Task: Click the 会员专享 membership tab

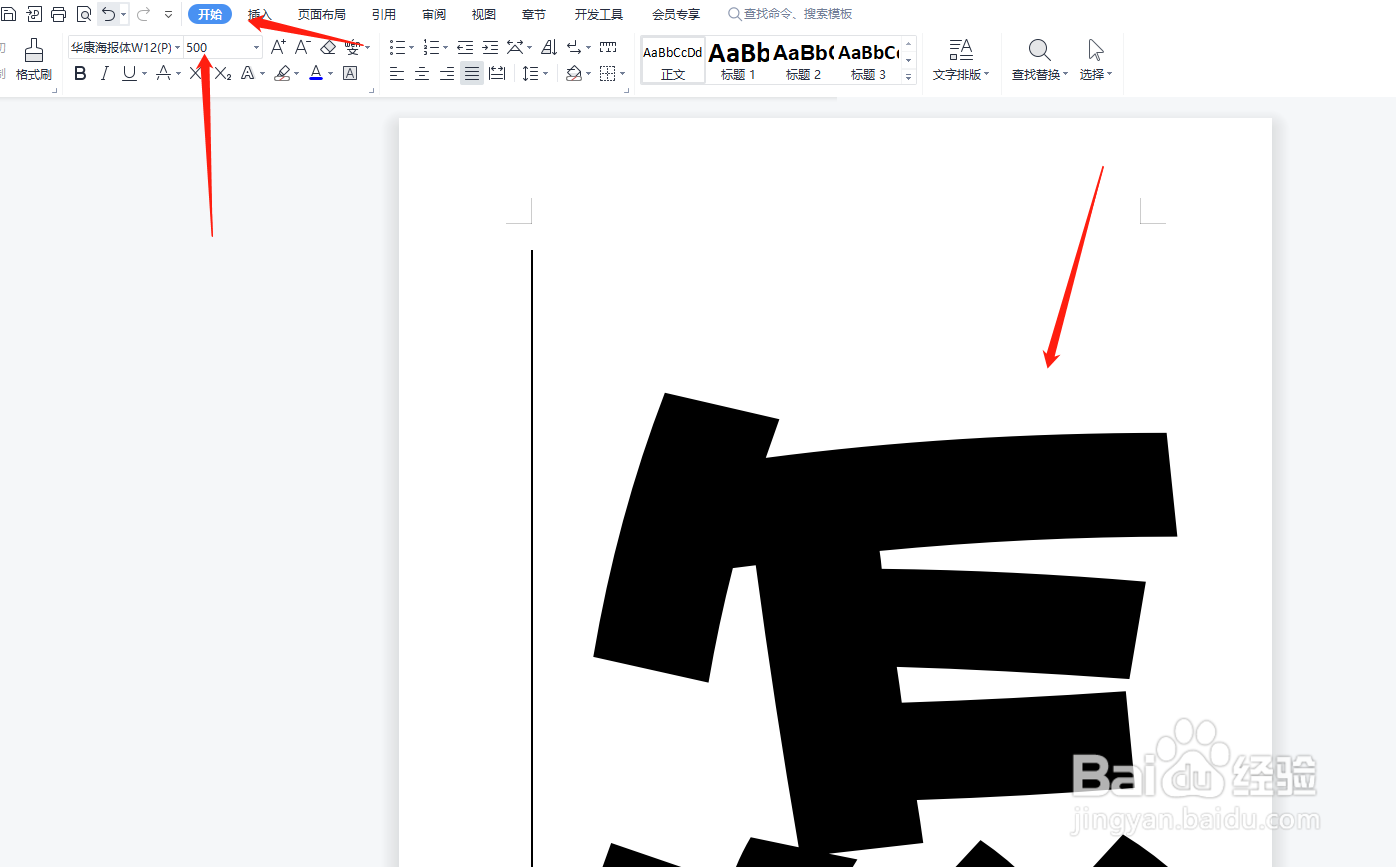Action: pyautogui.click(x=674, y=14)
